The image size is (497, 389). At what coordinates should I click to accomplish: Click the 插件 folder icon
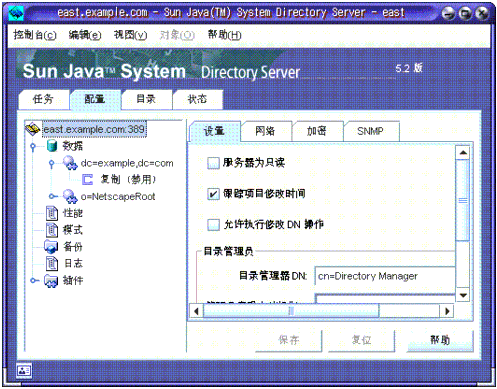(x=51, y=281)
